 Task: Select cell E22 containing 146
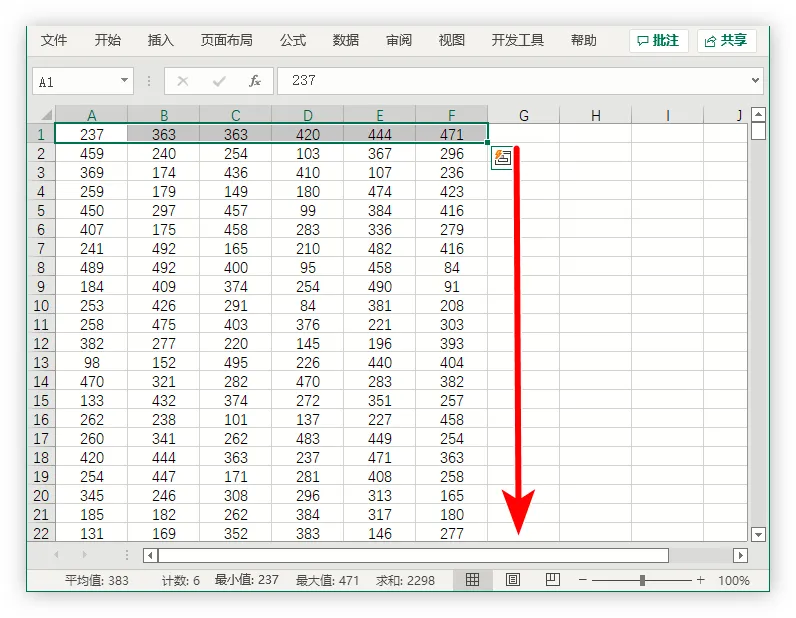click(380, 533)
